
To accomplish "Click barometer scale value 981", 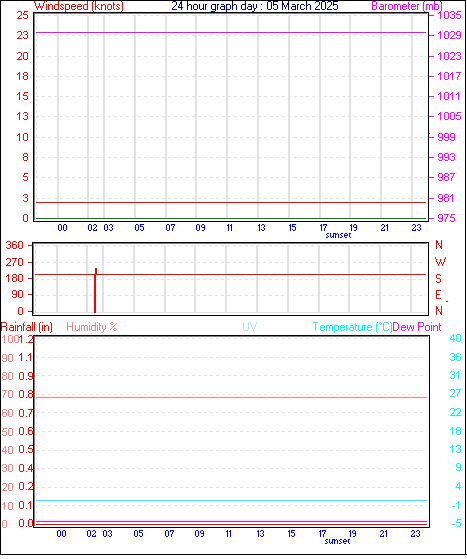I will tap(446, 198).
